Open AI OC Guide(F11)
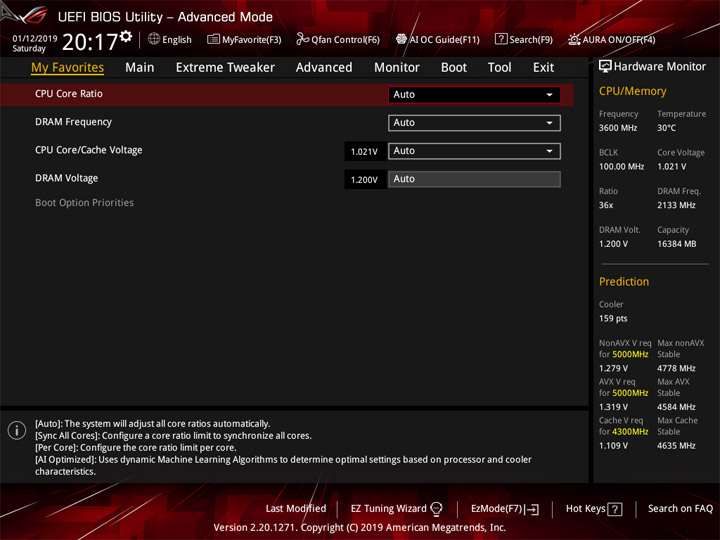 click(x=438, y=39)
